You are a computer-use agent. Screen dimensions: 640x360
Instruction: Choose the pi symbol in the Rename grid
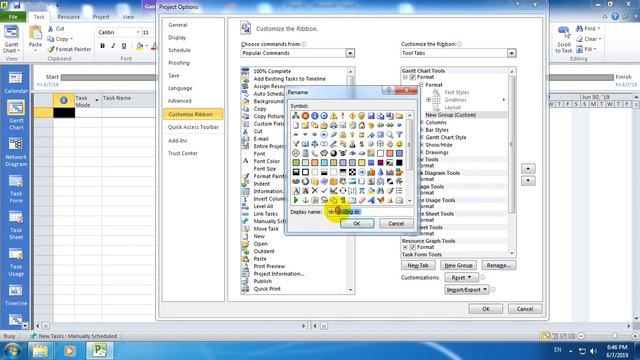(362, 191)
